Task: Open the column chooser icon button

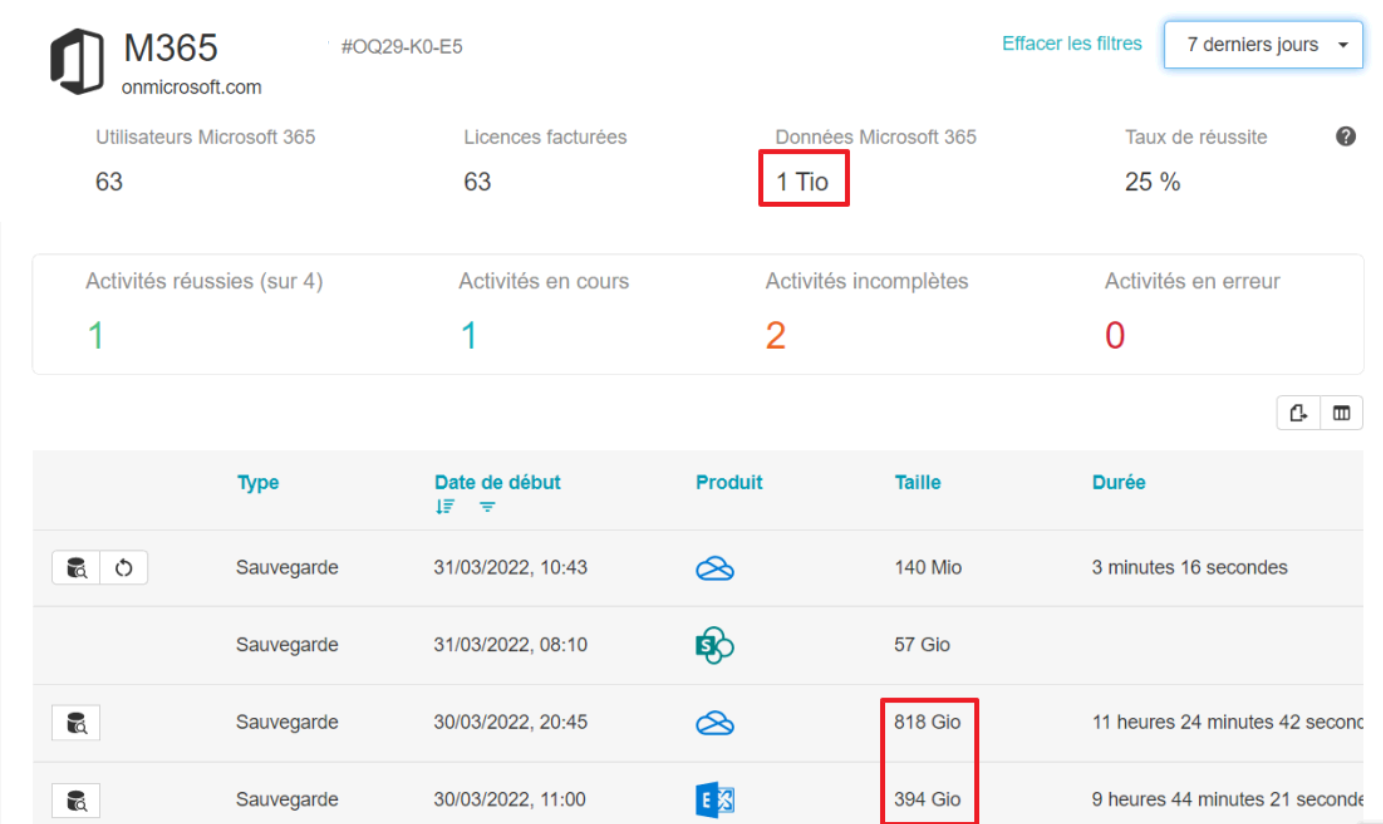Action: 1341,413
